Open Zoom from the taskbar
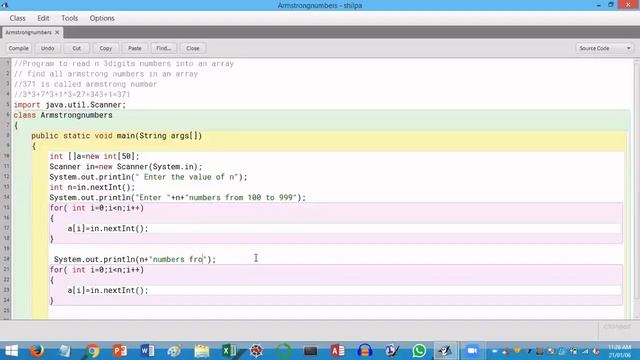The image size is (640, 360). (x=472, y=351)
